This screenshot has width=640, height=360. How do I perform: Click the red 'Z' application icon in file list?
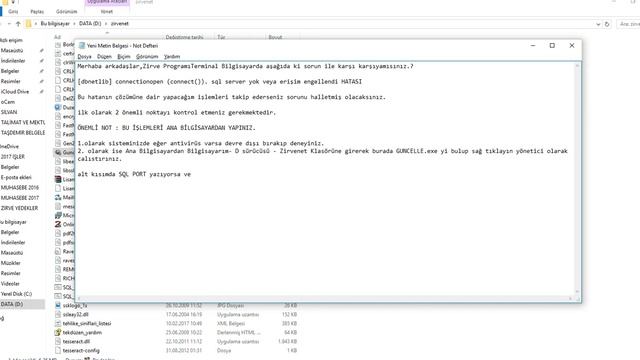[x=58, y=224]
